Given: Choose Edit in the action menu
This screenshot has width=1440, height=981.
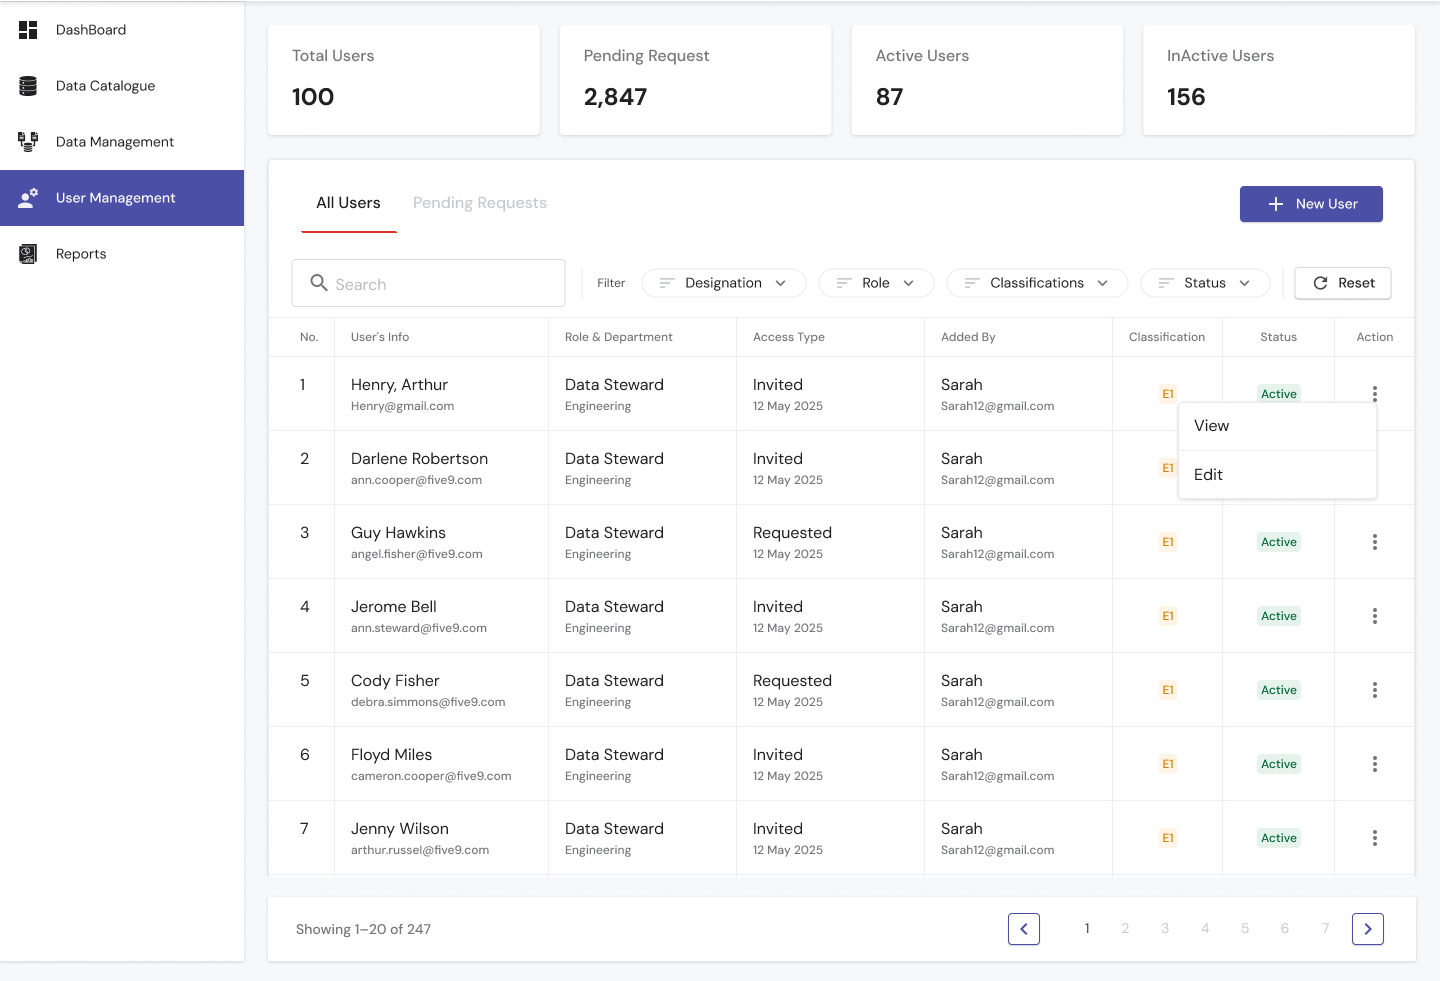Looking at the screenshot, I should click(1208, 475).
